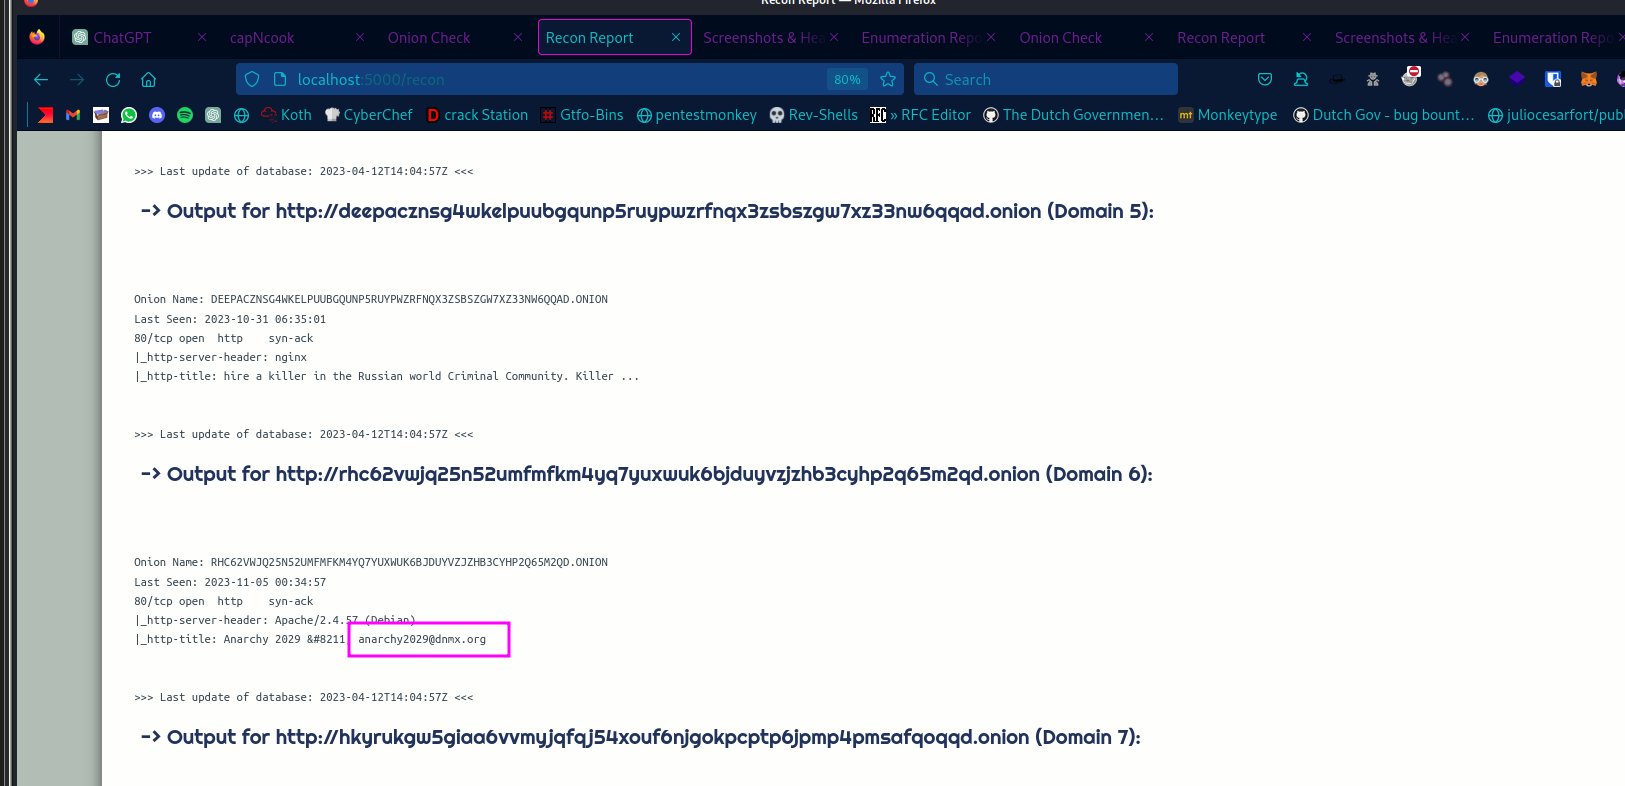The width and height of the screenshot is (1625, 786).
Task: Reload the current Recon Report page
Action: pyautogui.click(x=113, y=79)
